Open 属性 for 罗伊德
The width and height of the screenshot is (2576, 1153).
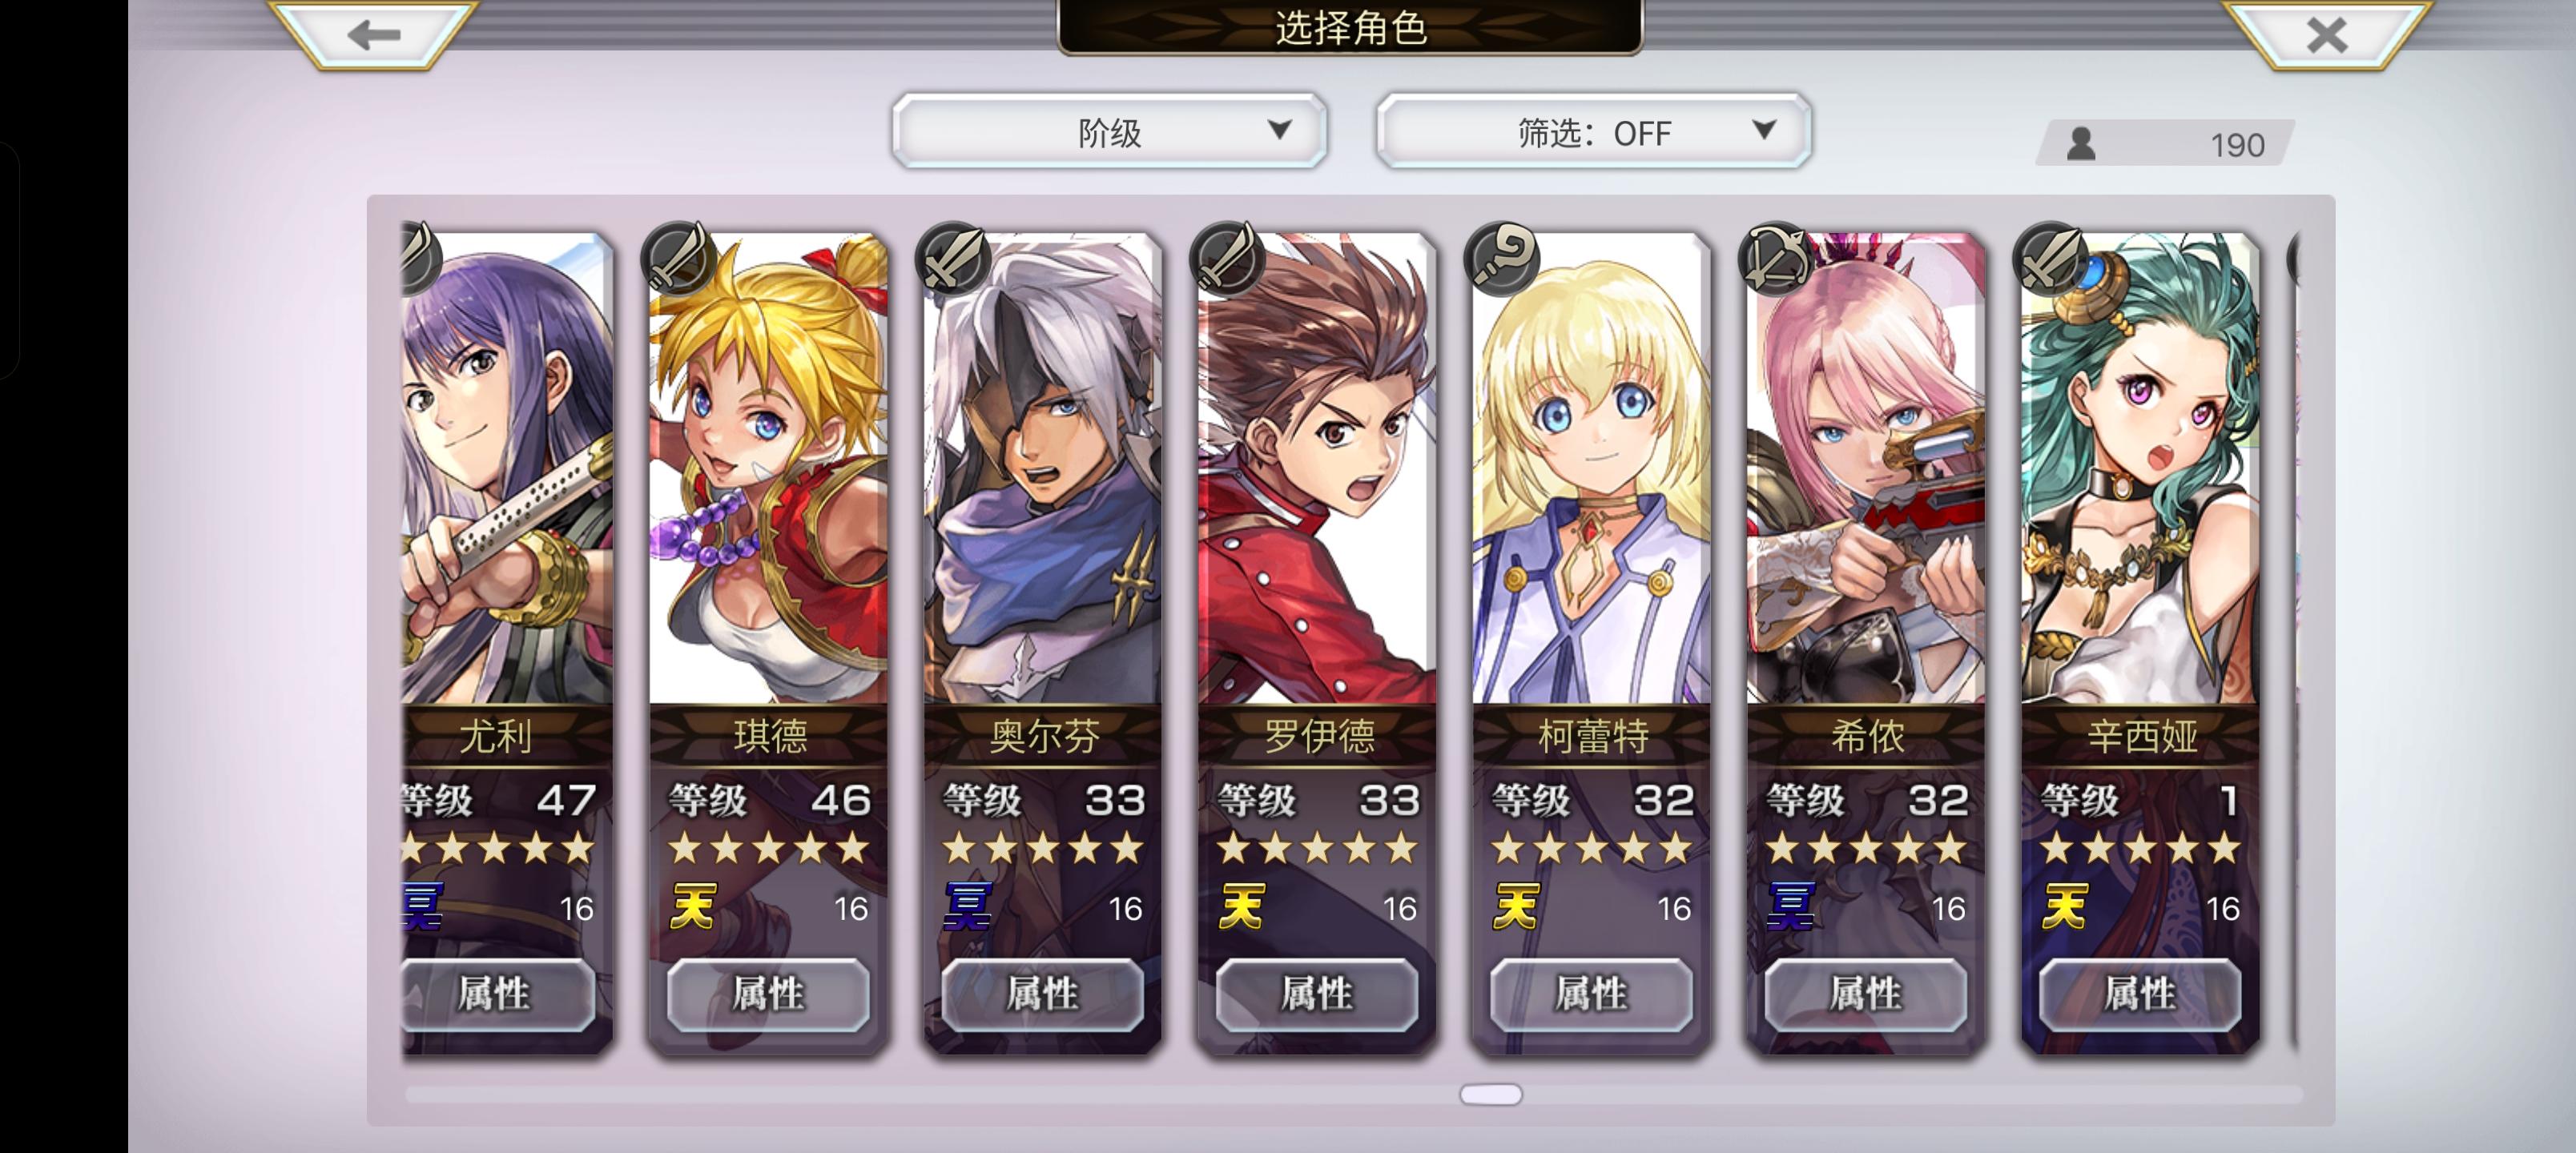pos(1316,994)
